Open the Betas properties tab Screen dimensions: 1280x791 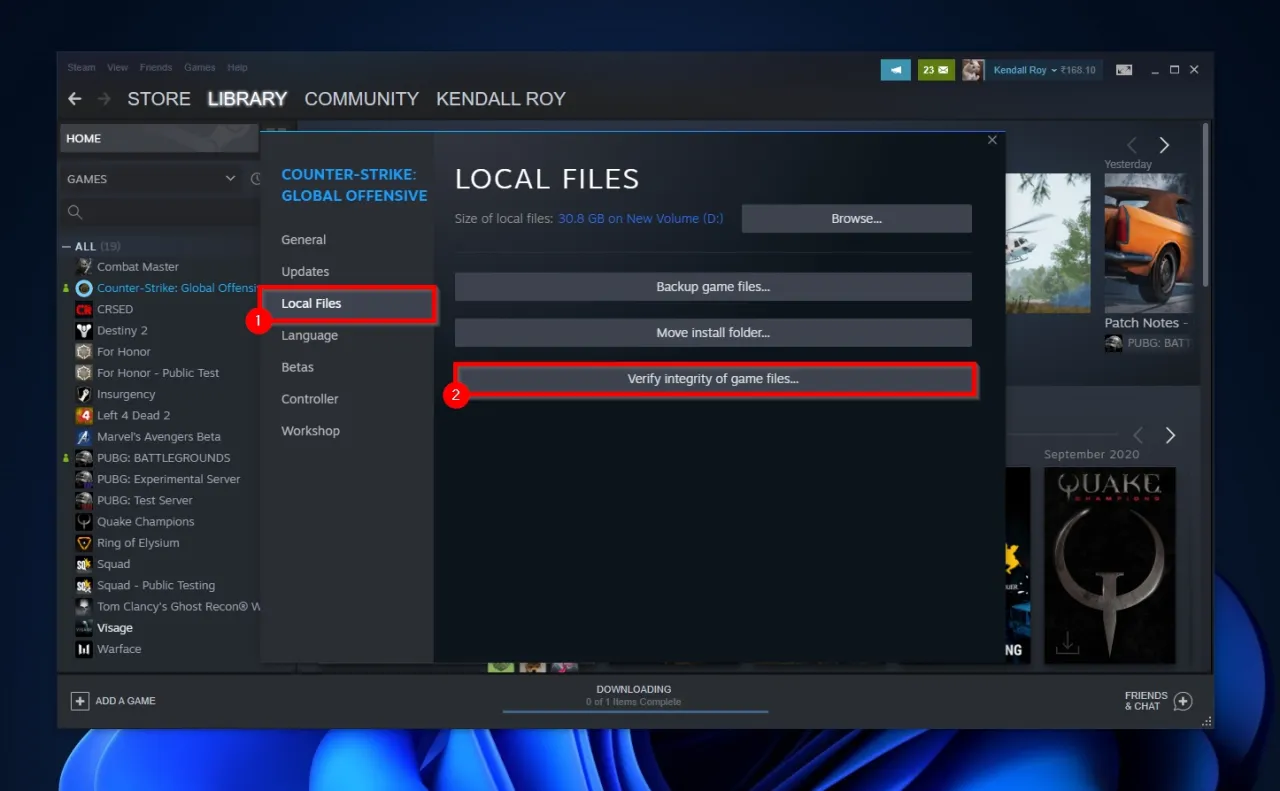tap(297, 367)
